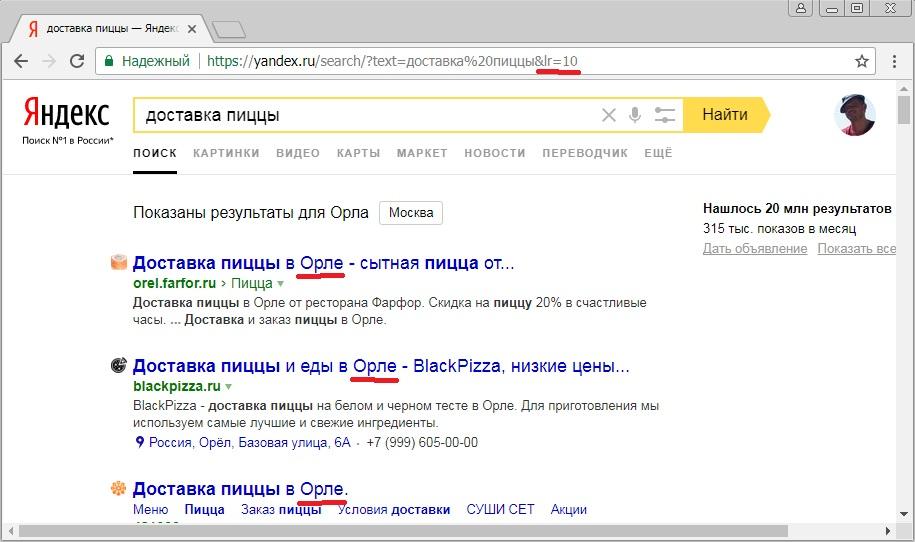The height and width of the screenshot is (542, 915).
Task: Open the МАРКЕТ tab
Action: point(422,153)
